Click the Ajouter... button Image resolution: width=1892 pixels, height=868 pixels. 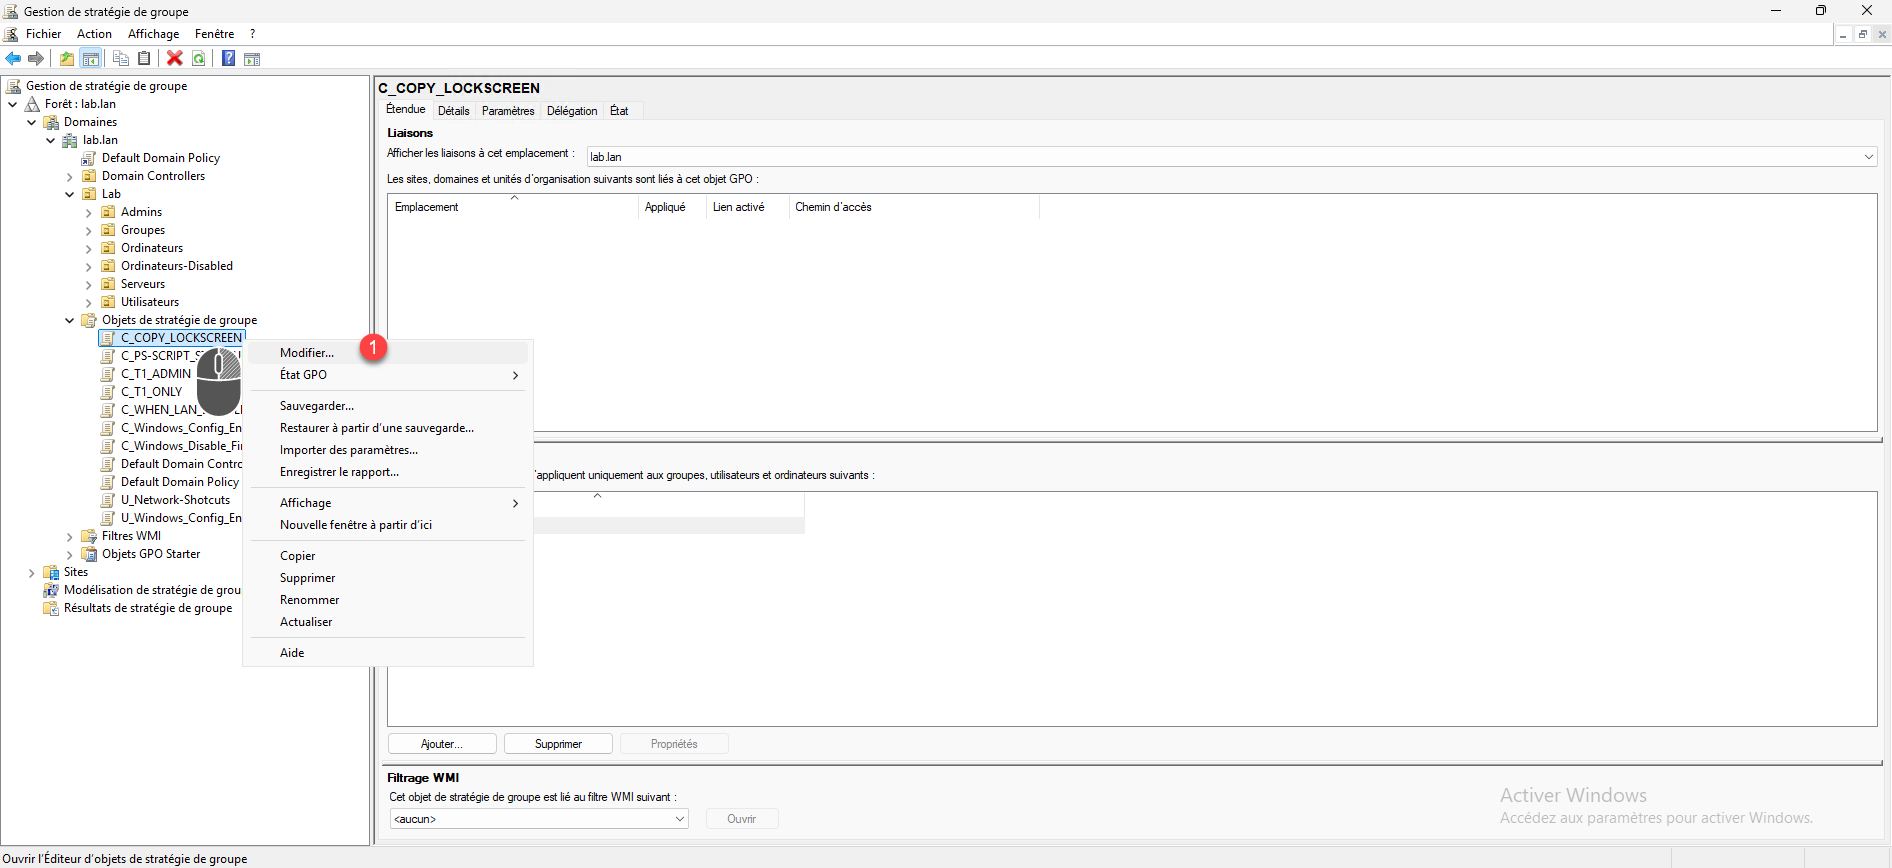point(442,744)
